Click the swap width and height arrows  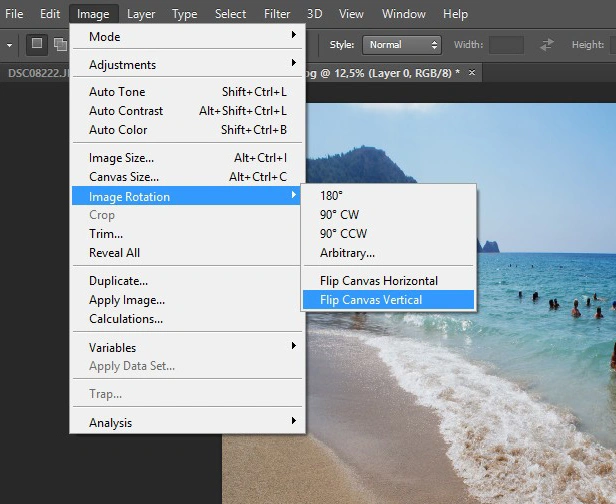coord(546,44)
